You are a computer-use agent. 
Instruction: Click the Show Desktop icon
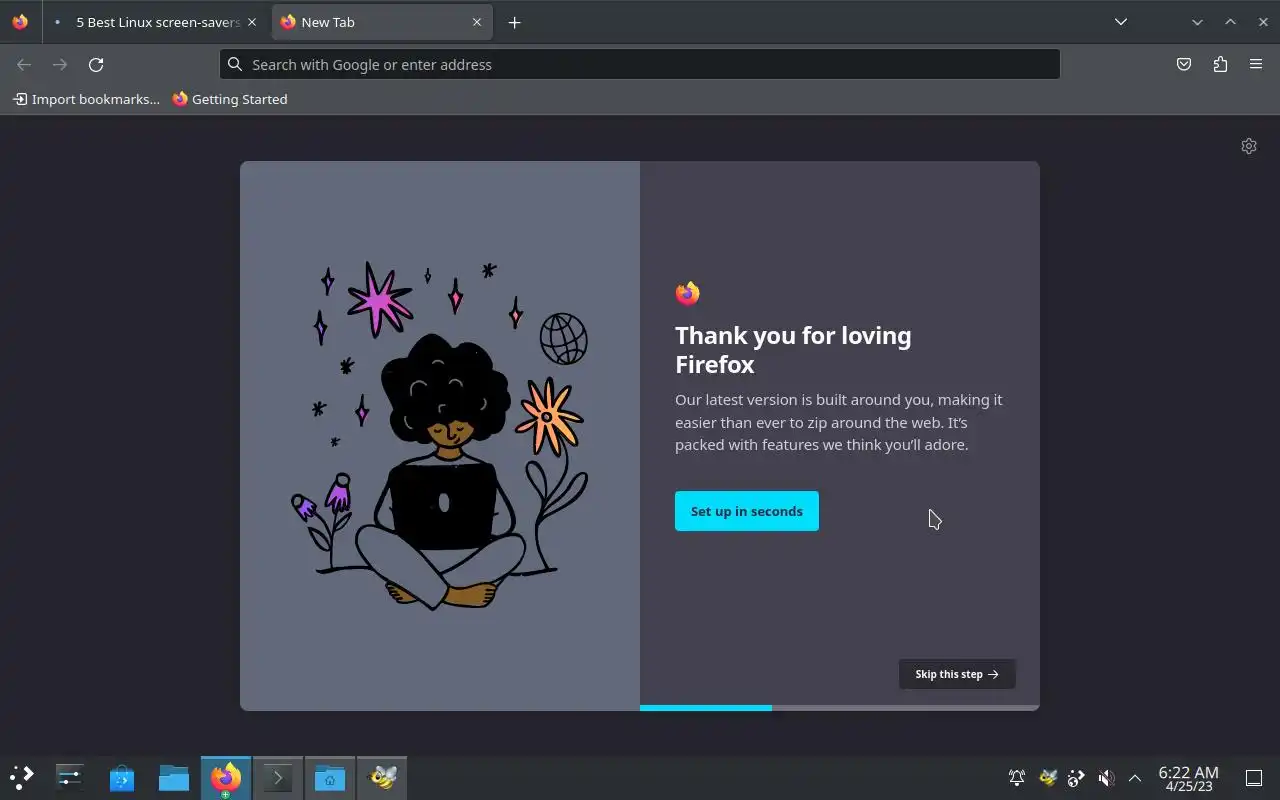coord(1254,777)
